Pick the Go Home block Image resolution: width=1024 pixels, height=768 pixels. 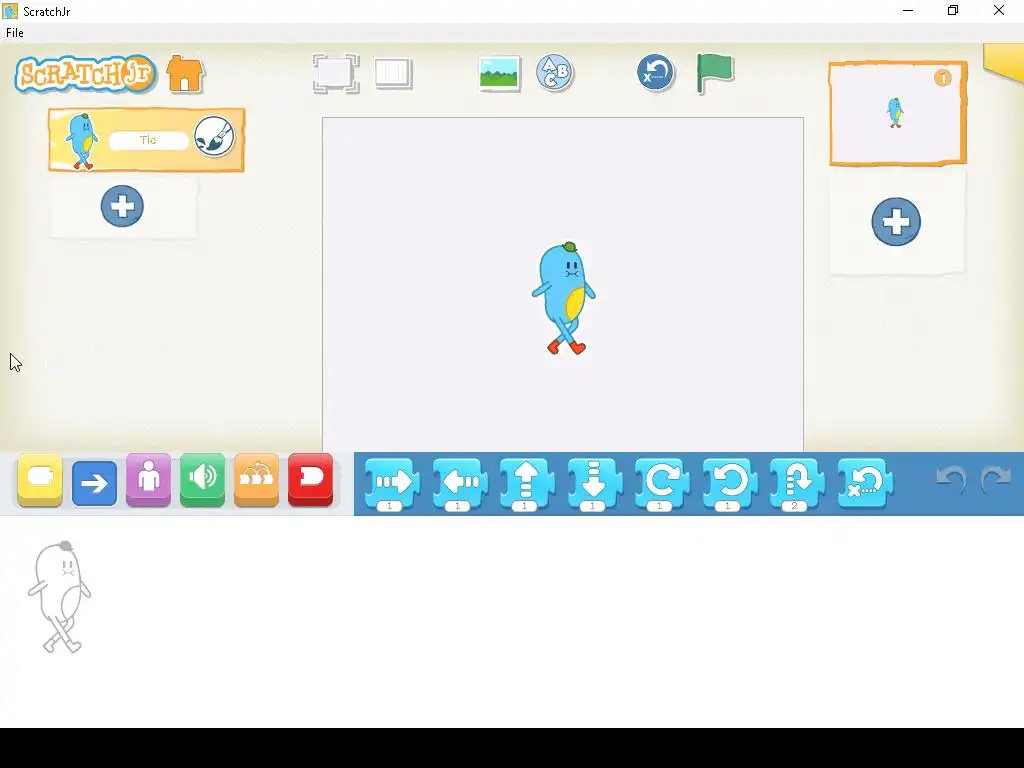(865, 483)
